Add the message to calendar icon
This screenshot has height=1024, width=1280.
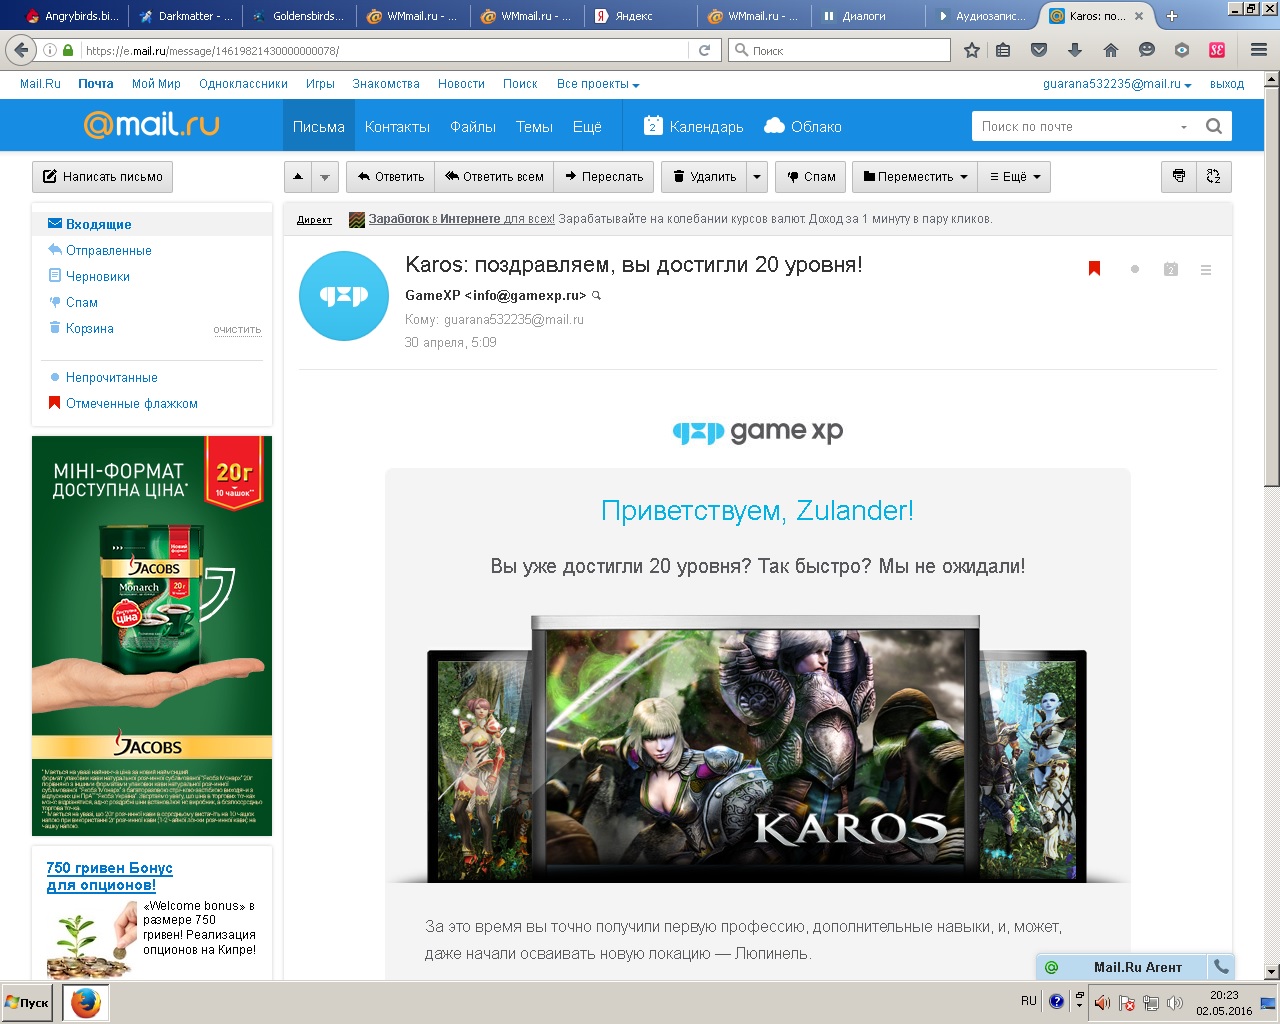coord(1171,269)
